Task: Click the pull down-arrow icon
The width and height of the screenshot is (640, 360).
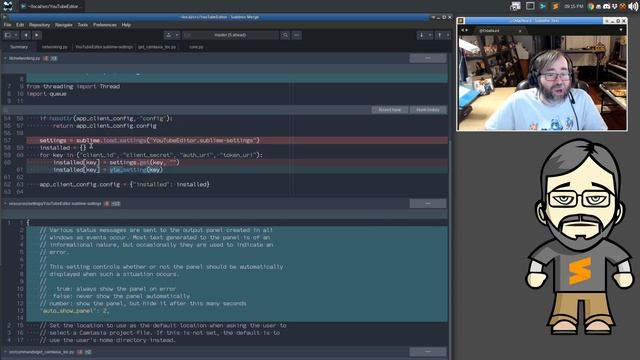Action: (422, 36)
